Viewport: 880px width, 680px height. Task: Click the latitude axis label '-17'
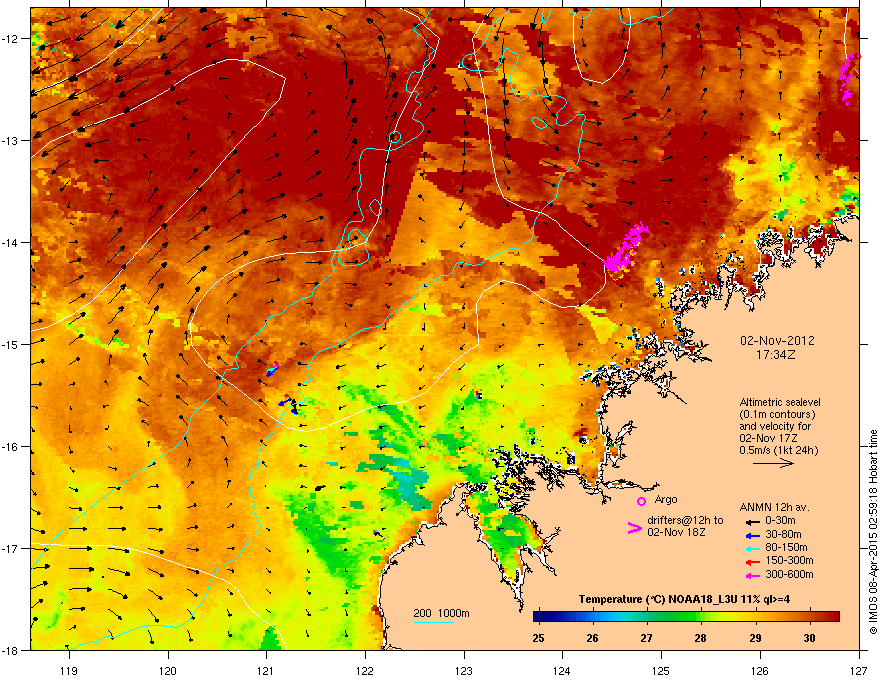[x=10, y=549]
